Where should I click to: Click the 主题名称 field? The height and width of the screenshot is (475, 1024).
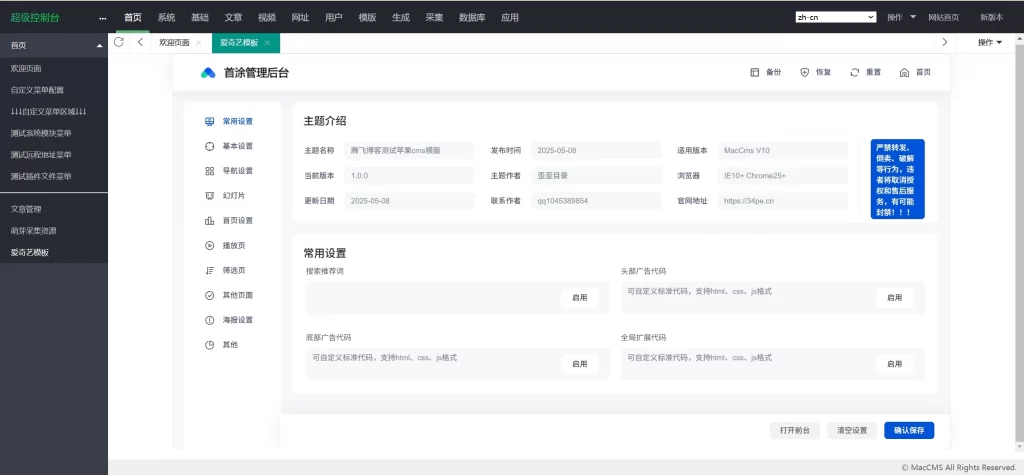tap(409, 150)
